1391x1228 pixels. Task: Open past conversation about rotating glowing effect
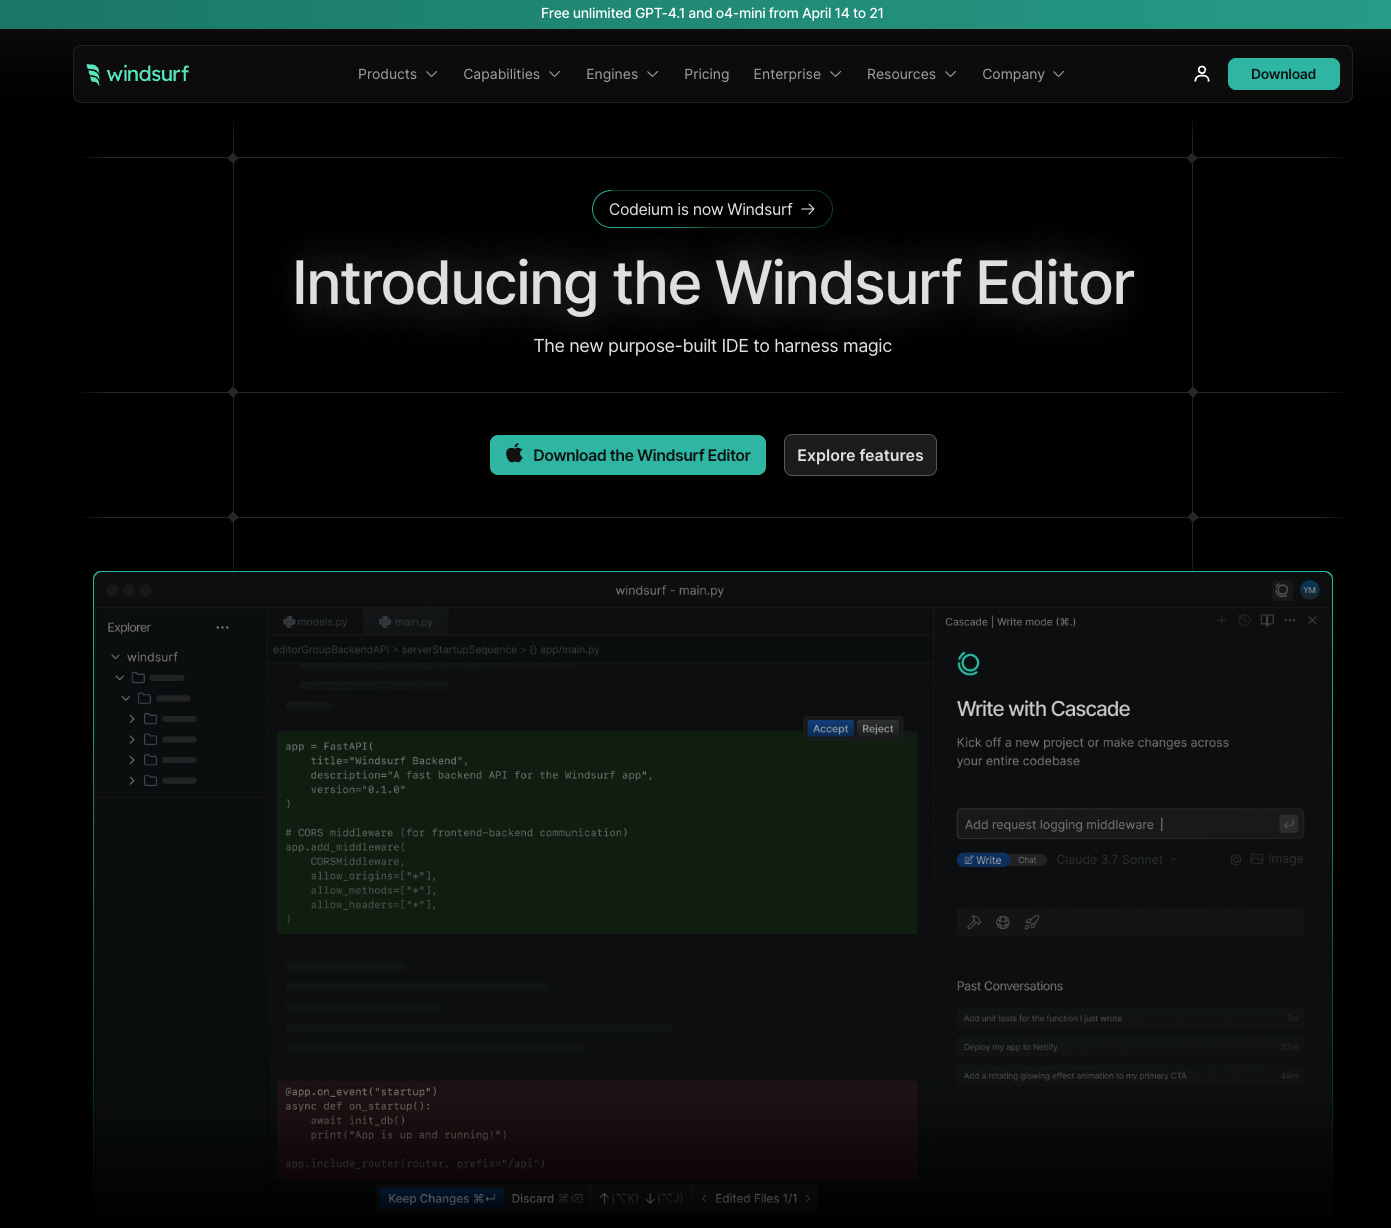pos(1130,1076)
